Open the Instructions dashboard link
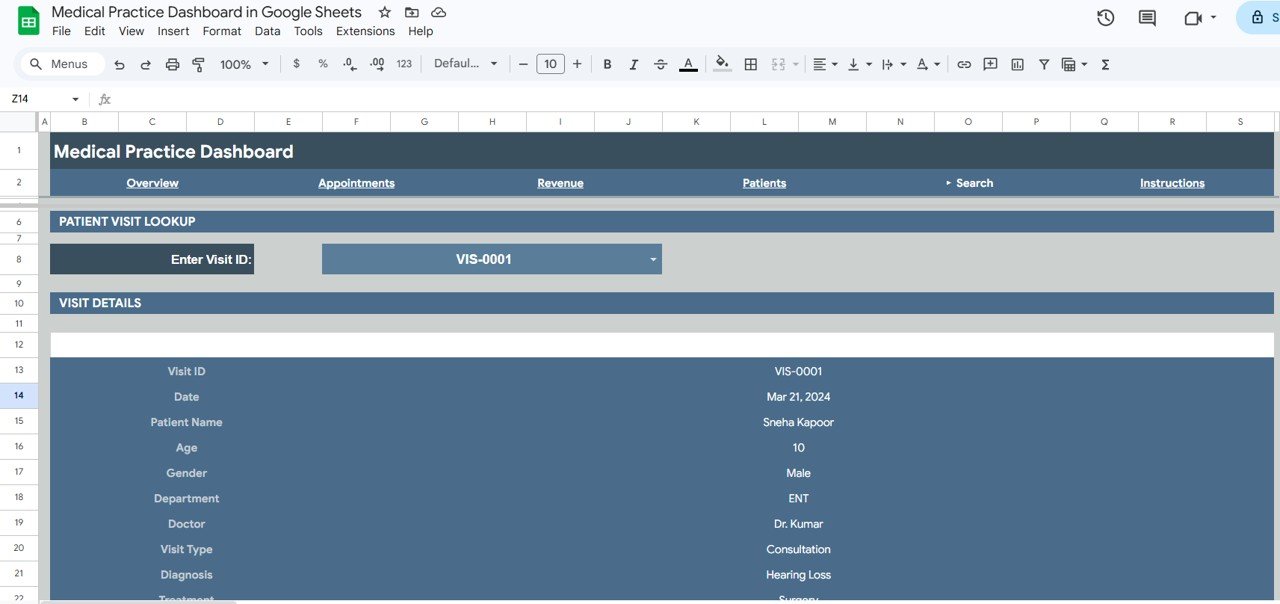1280x604 pixels. [1171, 183]
